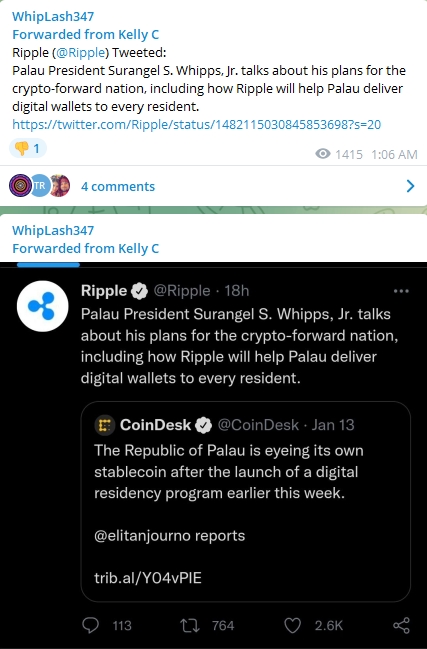Expand comments using the right chevron arrow
The height and width of the screenshot is (649, 427).
pos(410,186)
